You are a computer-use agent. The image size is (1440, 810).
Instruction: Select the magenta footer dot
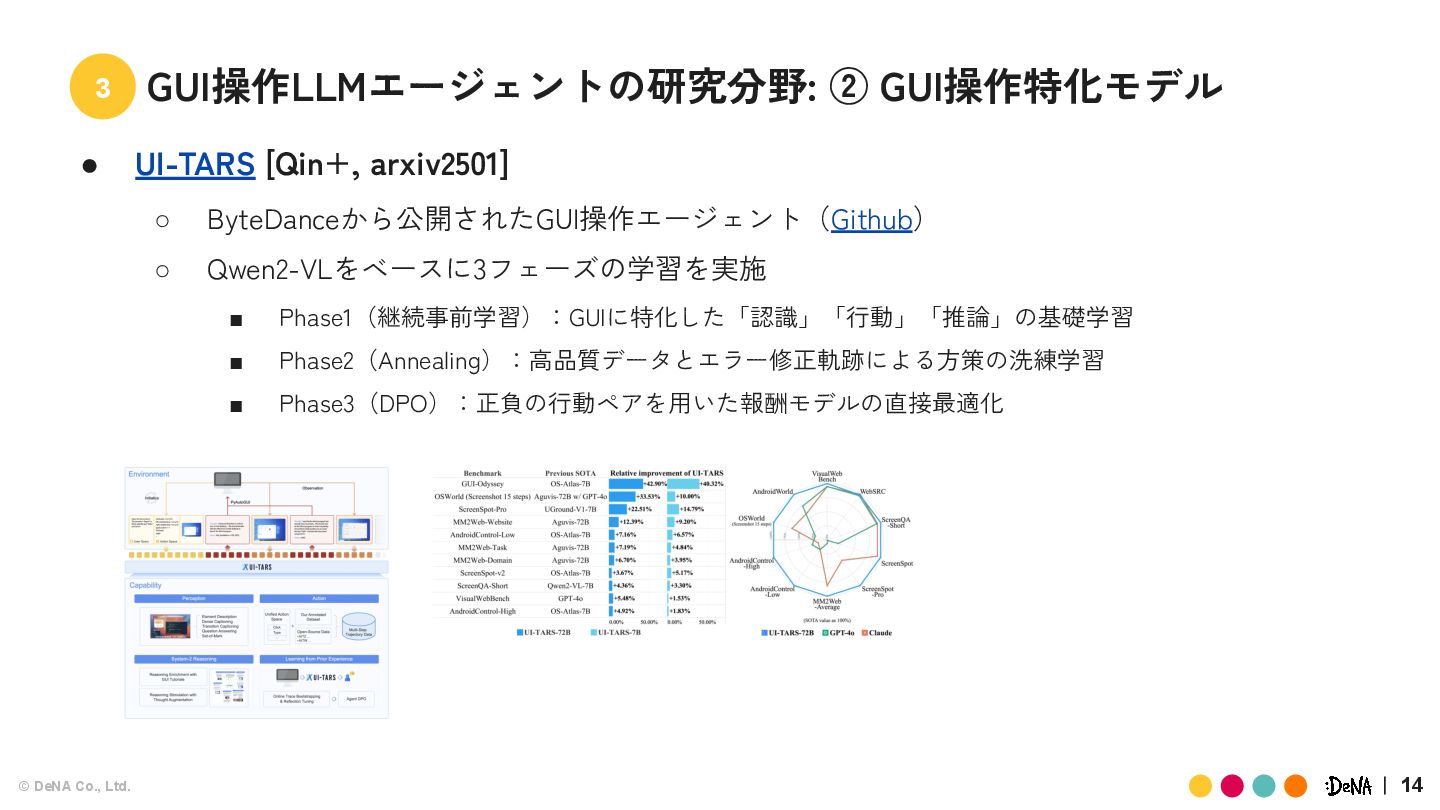pyautogui.click(x=1232, y=785)
